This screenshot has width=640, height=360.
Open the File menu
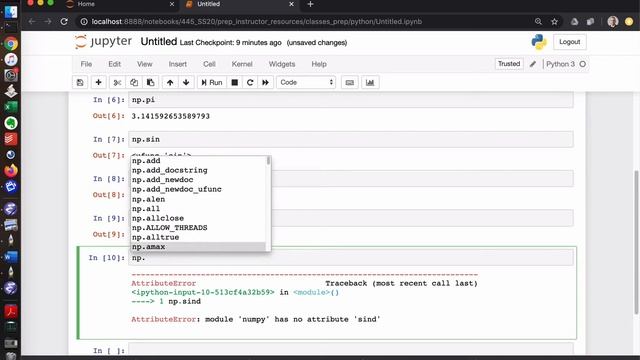(86, 64)
